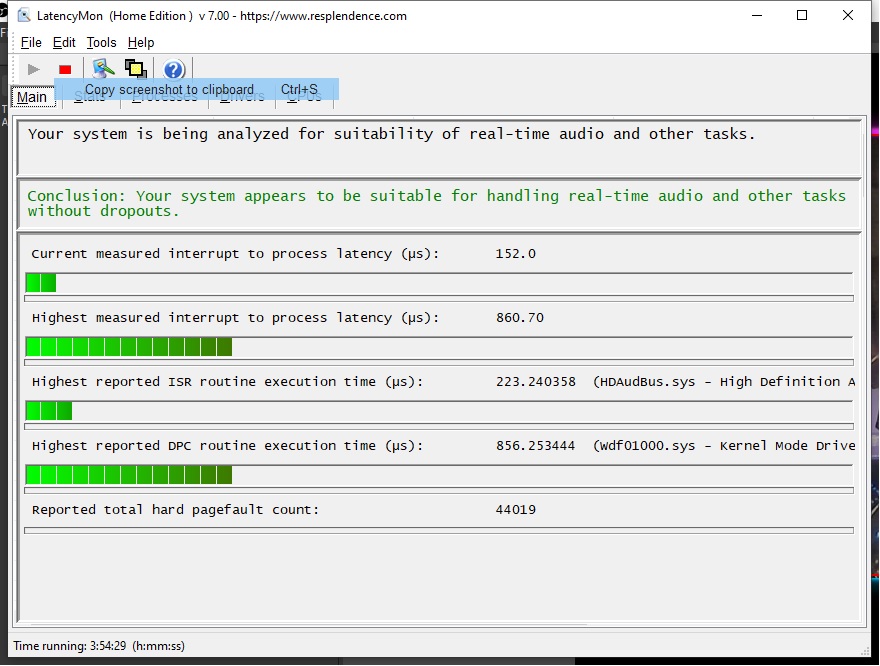Click the highest DPC routine execution time bar
The image size is (880, 666).
439,474
